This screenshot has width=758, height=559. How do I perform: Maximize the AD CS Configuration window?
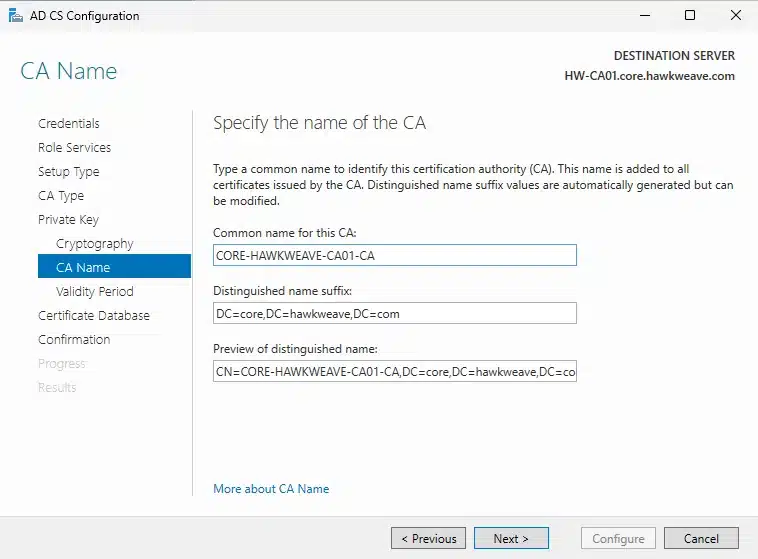point(690,16)
